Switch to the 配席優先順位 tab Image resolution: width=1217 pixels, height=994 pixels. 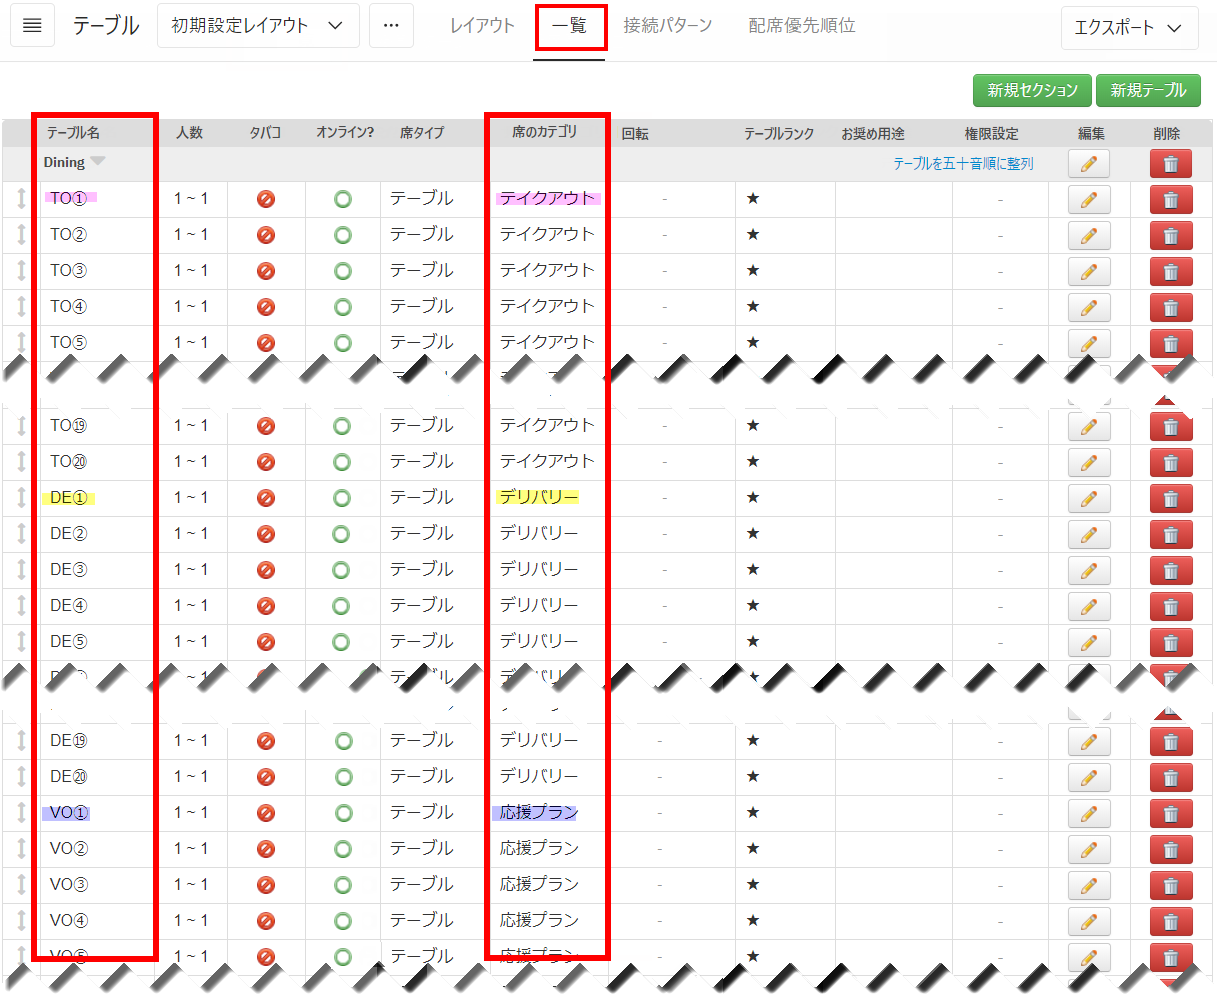(x=802, y=26)
